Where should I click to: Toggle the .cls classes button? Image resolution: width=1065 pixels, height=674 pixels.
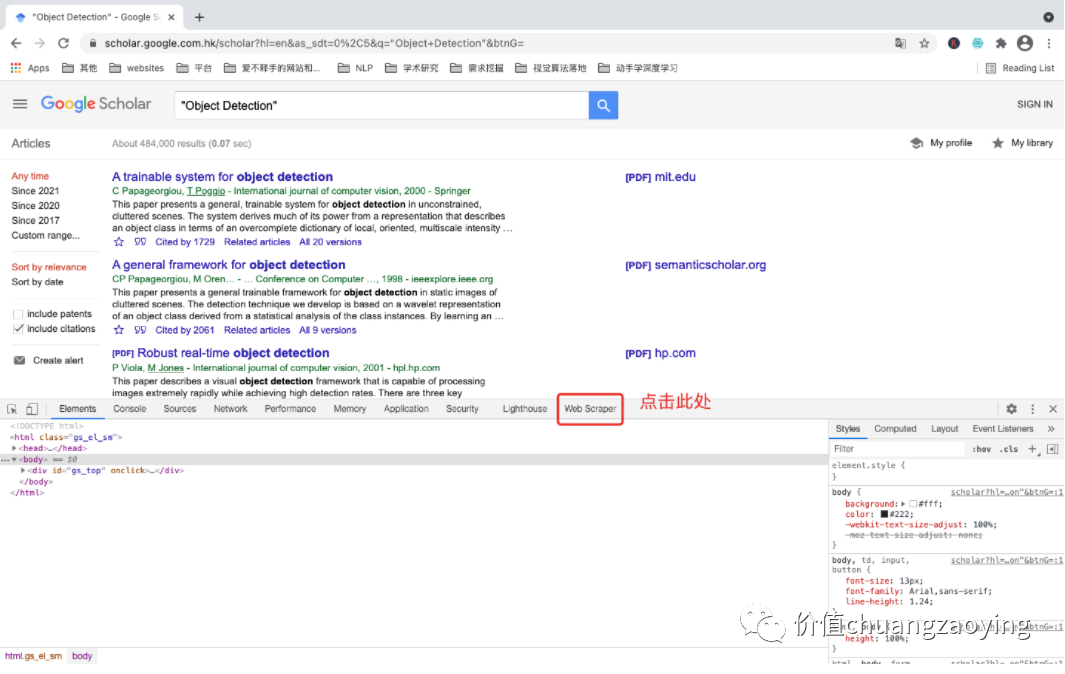[x=1009, y=449]
